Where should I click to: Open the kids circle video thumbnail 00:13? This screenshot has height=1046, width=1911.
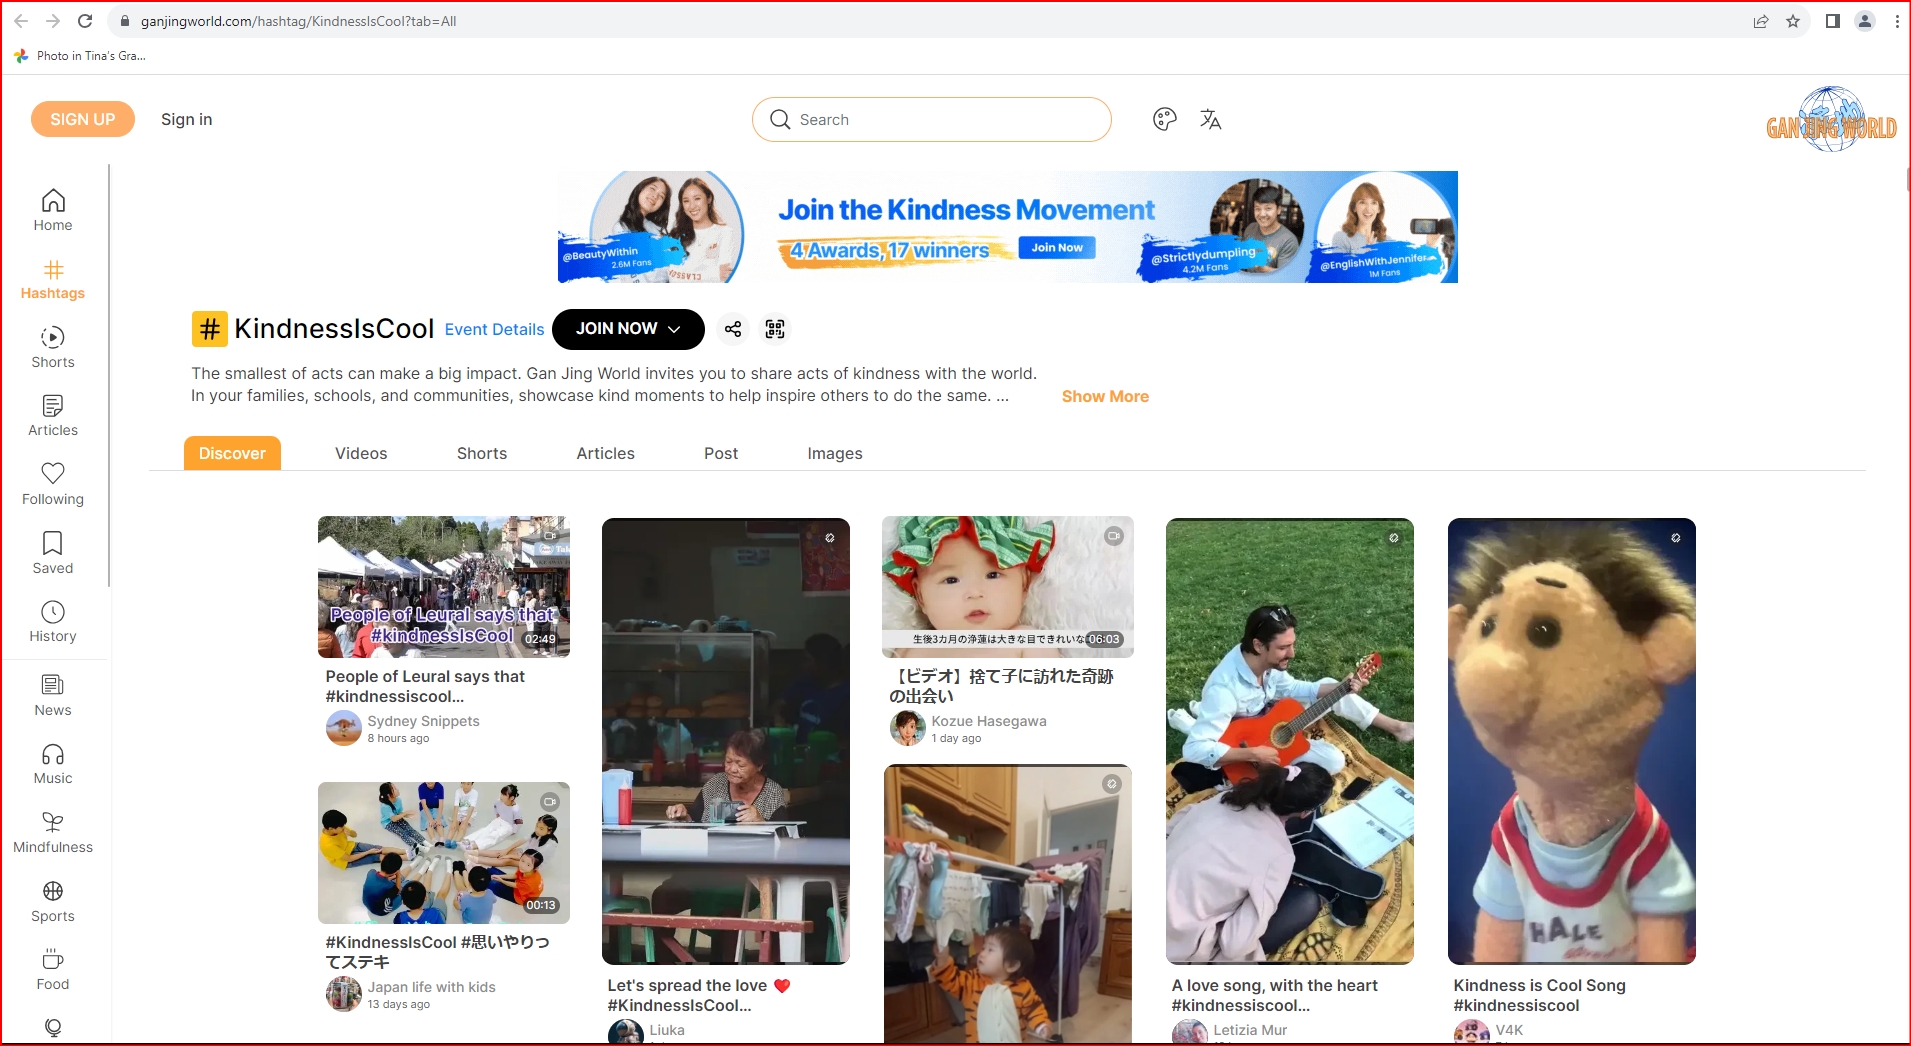444,853
